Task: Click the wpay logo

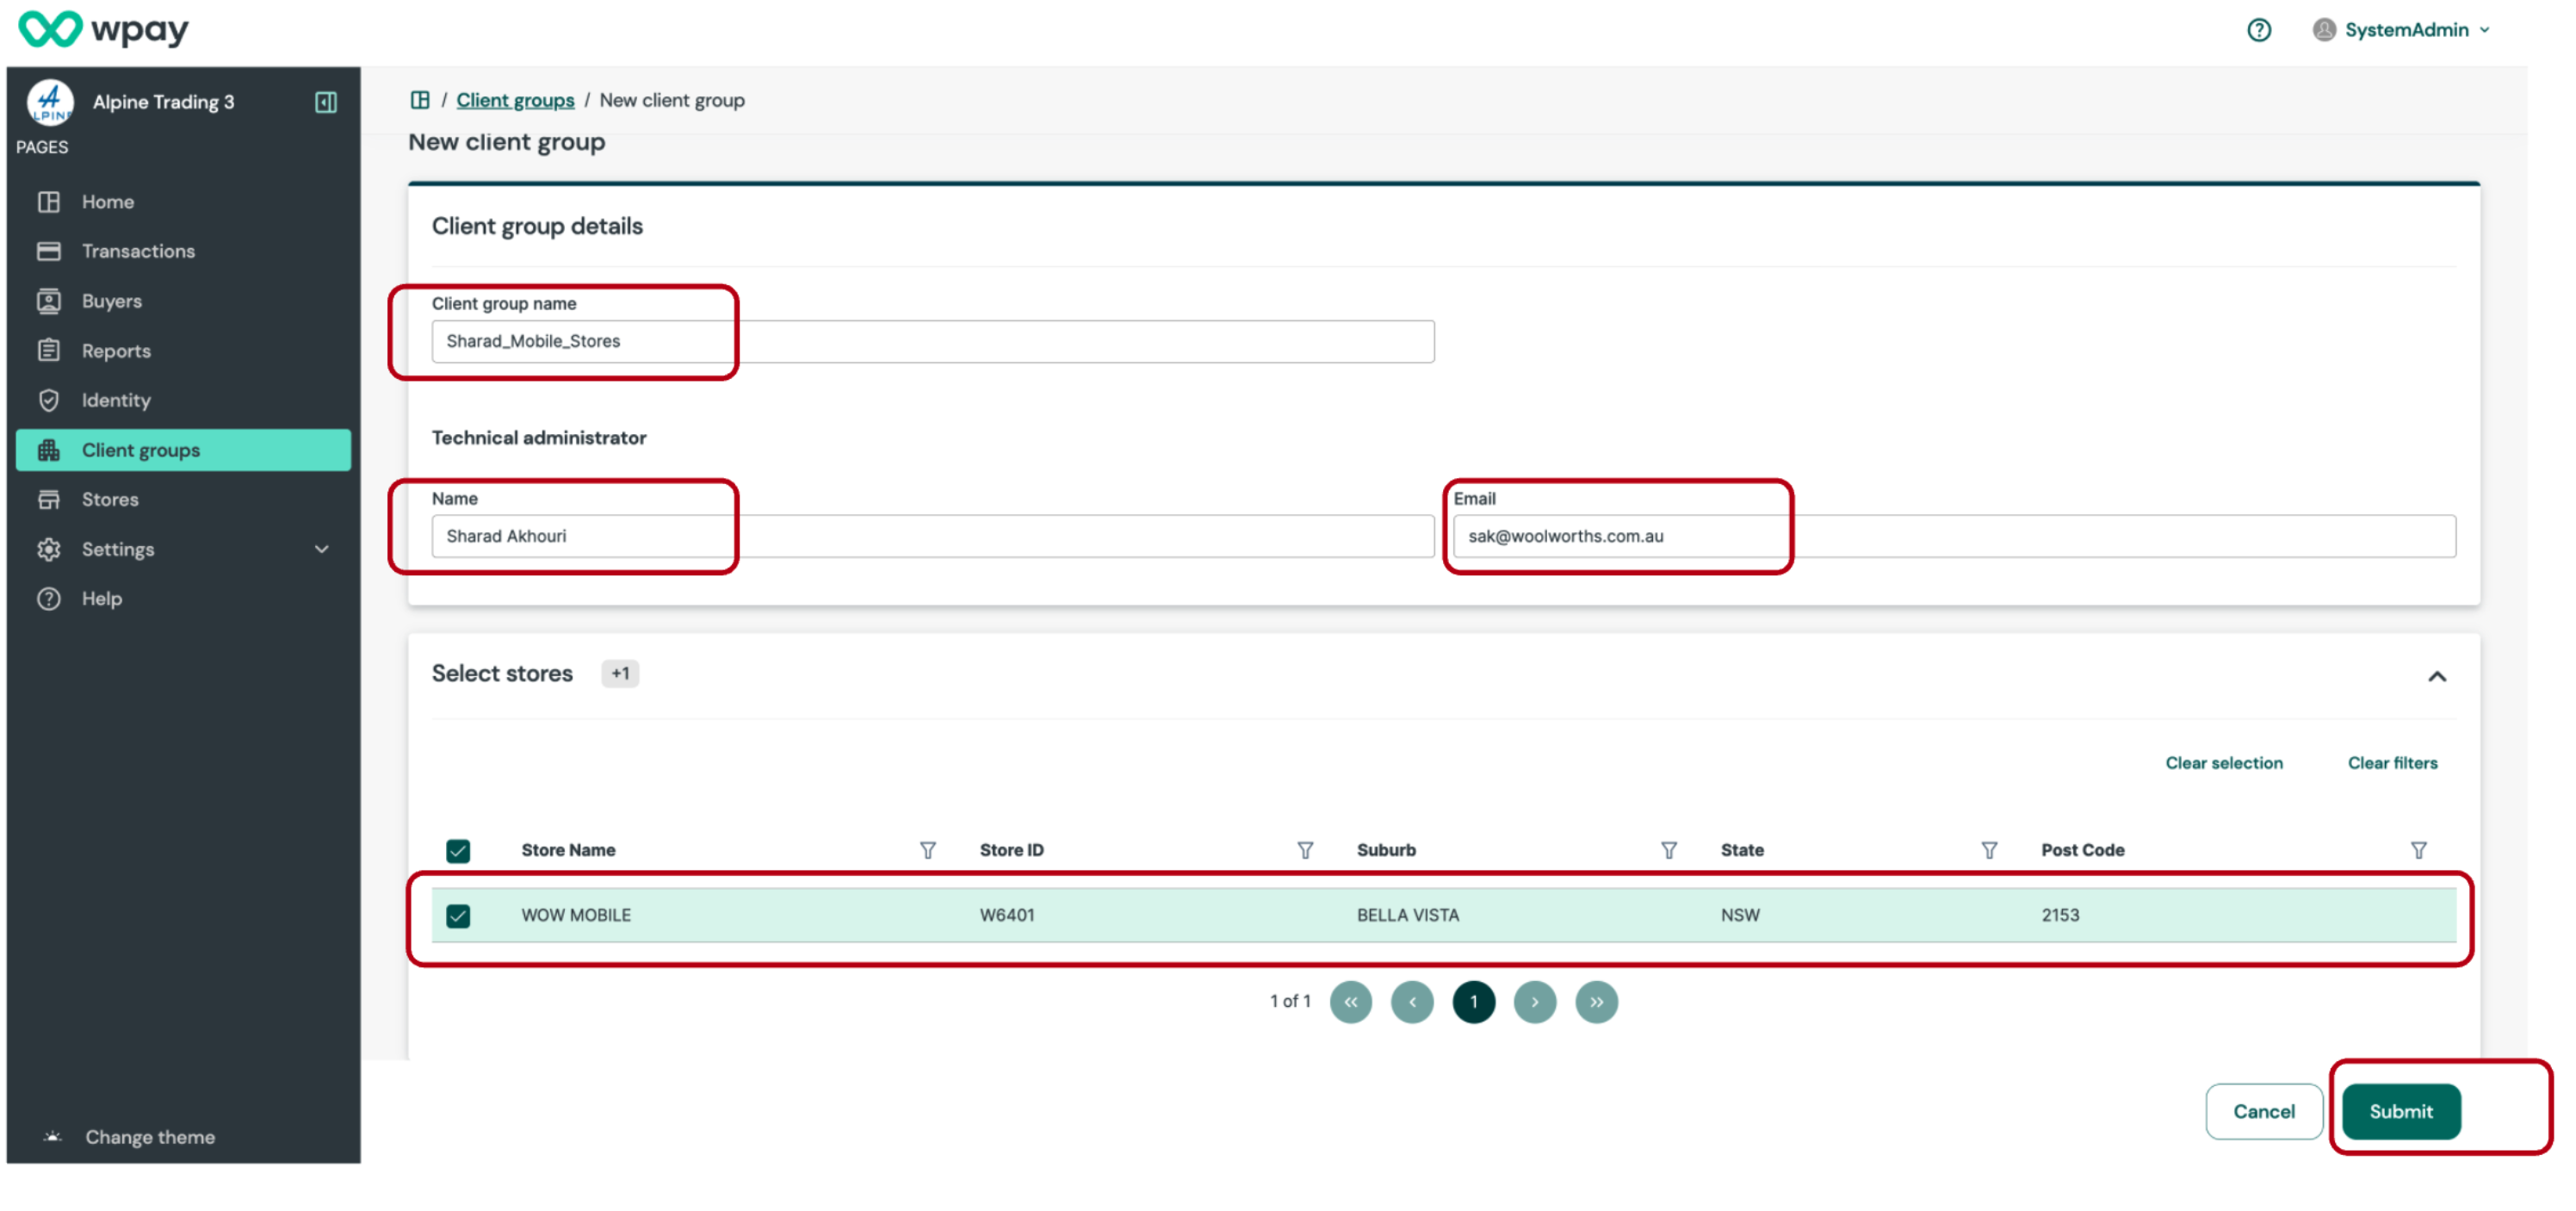Action: pyautogui.click(x=103, y=29)
